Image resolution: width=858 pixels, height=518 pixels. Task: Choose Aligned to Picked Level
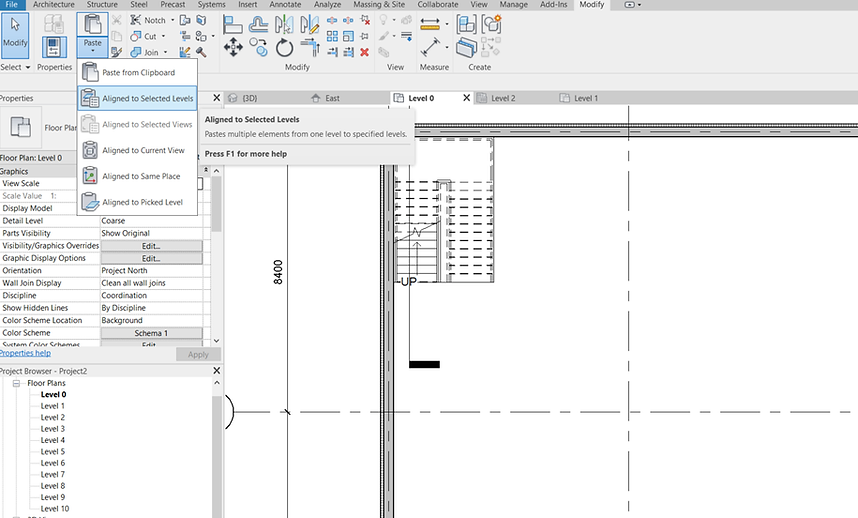click(x=137, y=202)
